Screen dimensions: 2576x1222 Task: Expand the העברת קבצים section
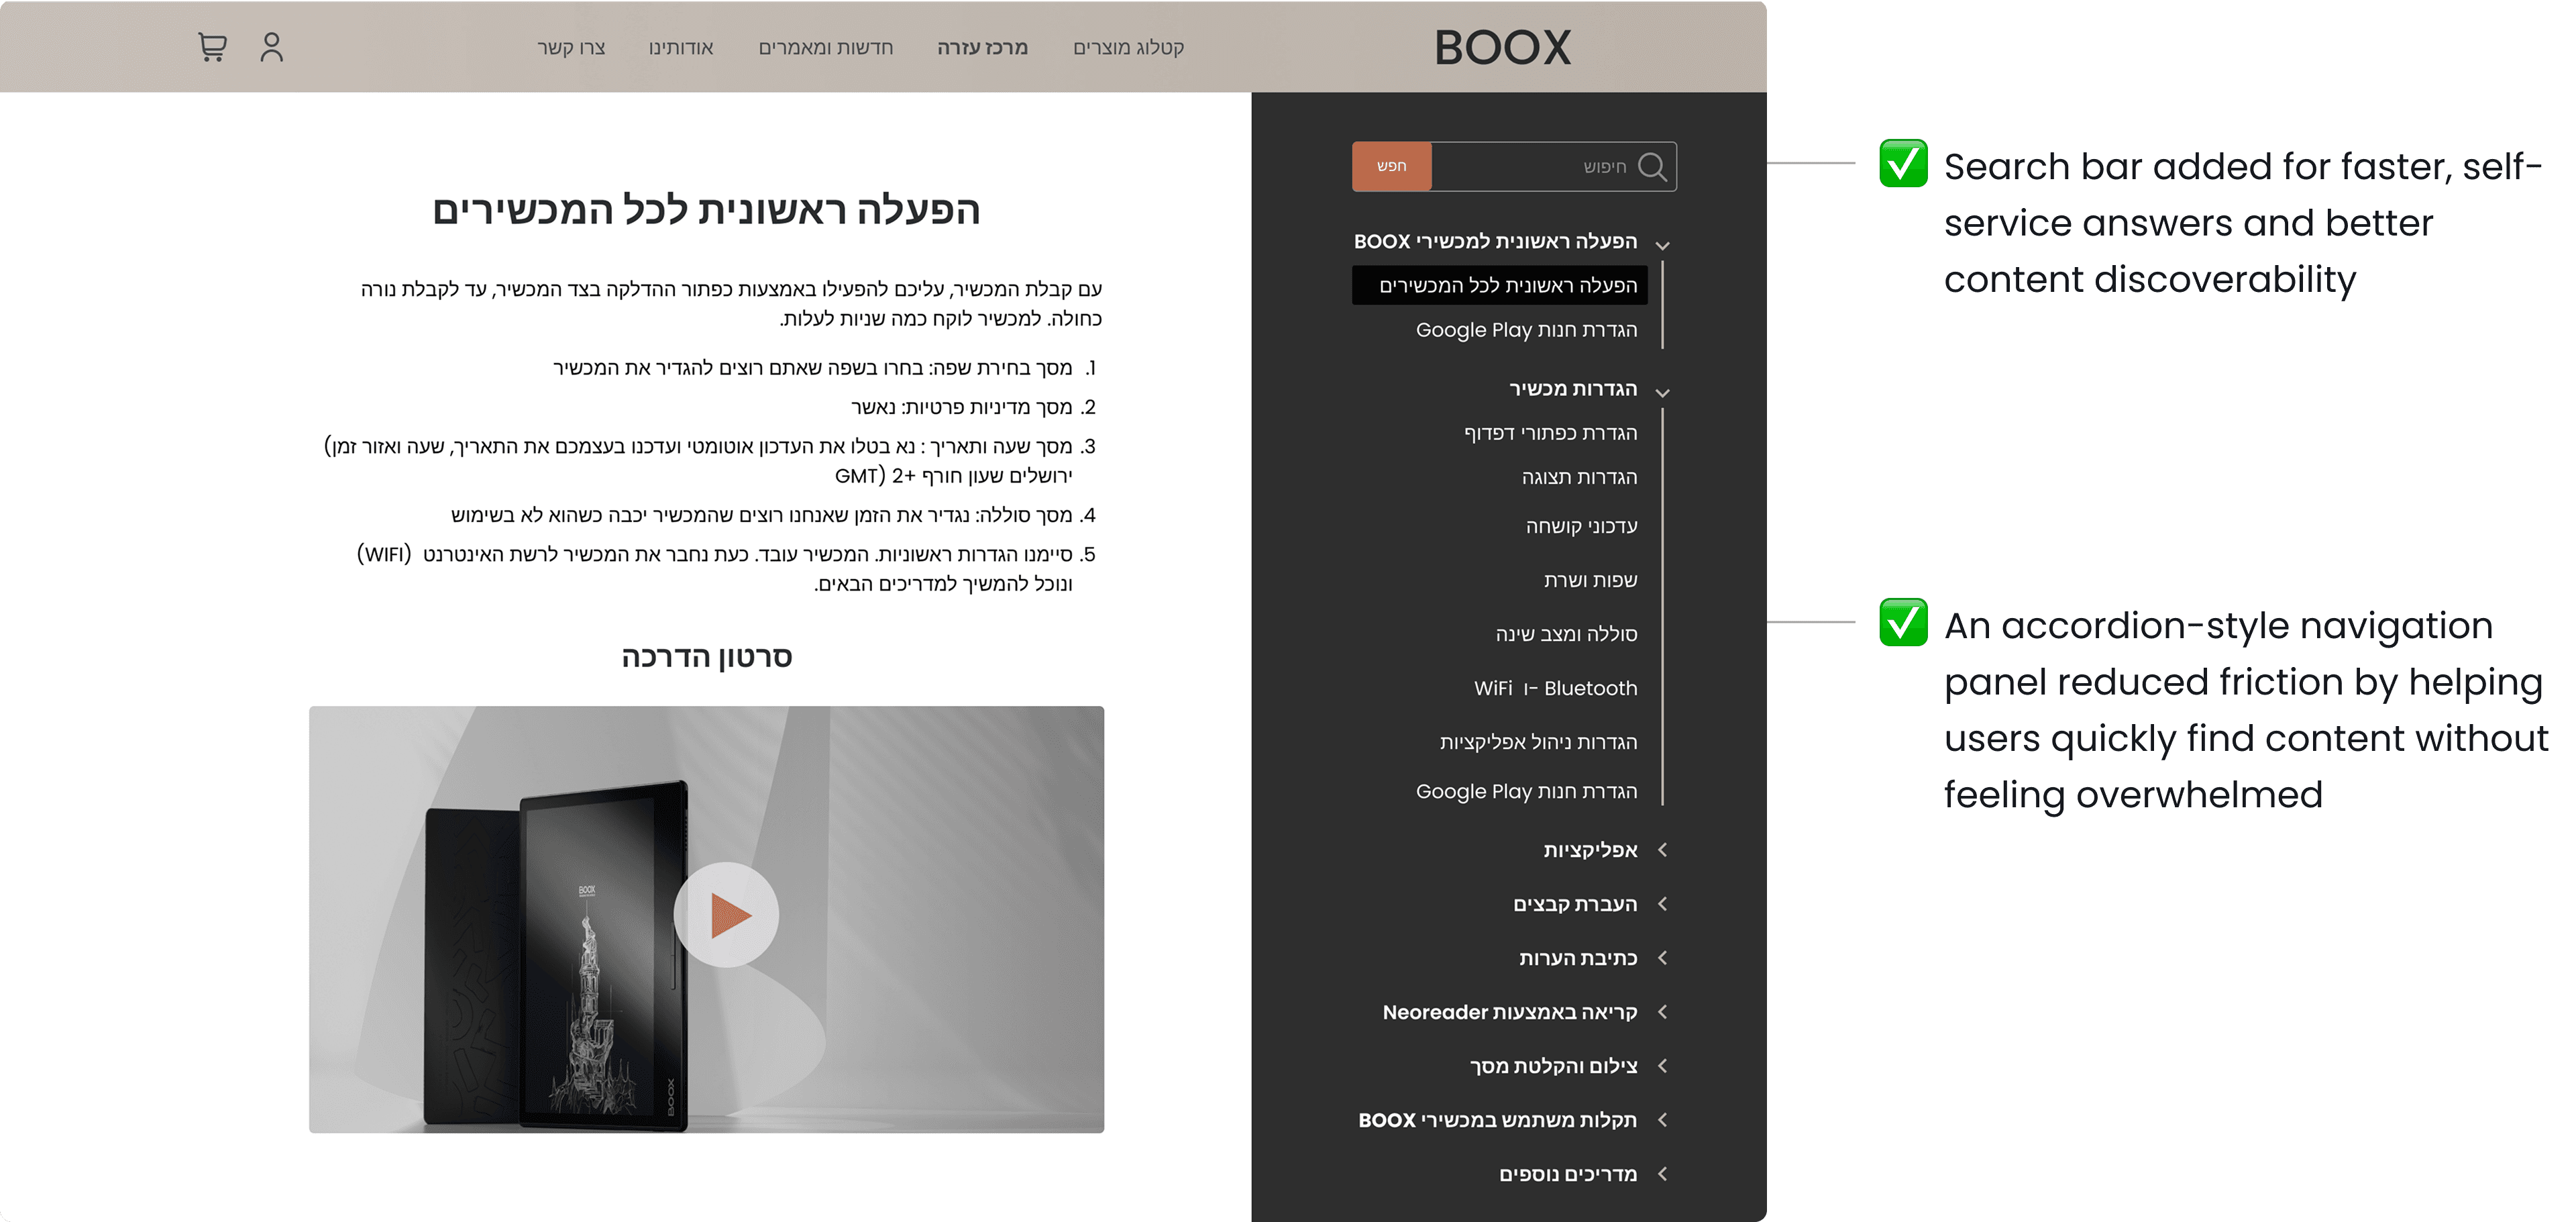tap(1589, 904)
